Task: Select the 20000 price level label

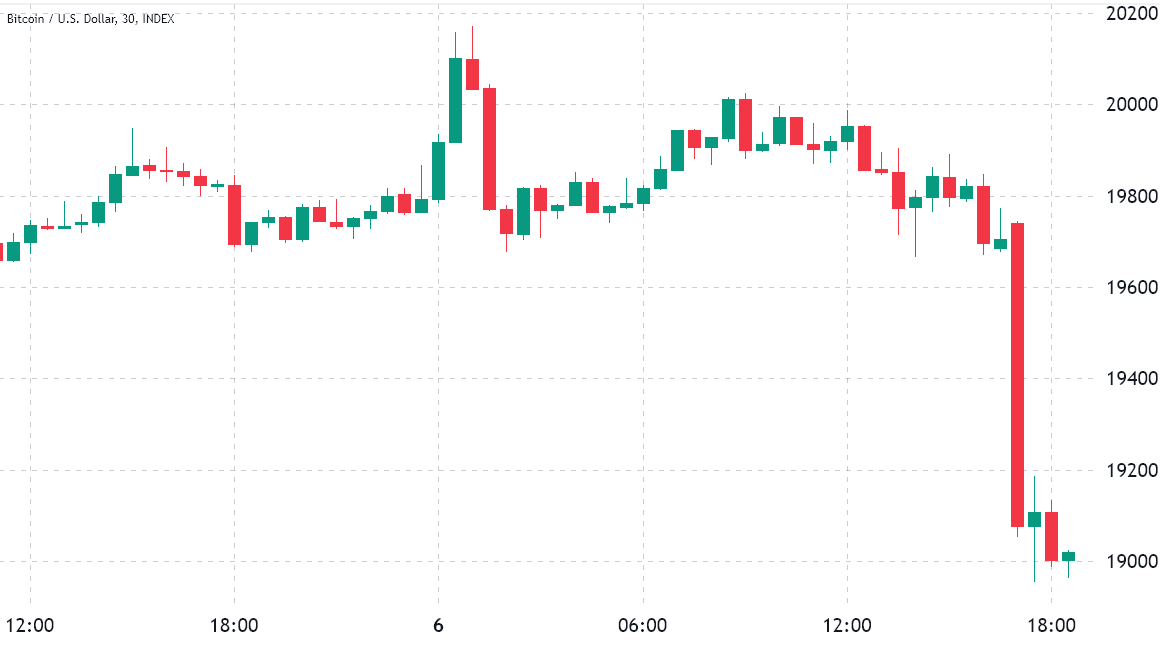Action: click(x=1131, y=104)
